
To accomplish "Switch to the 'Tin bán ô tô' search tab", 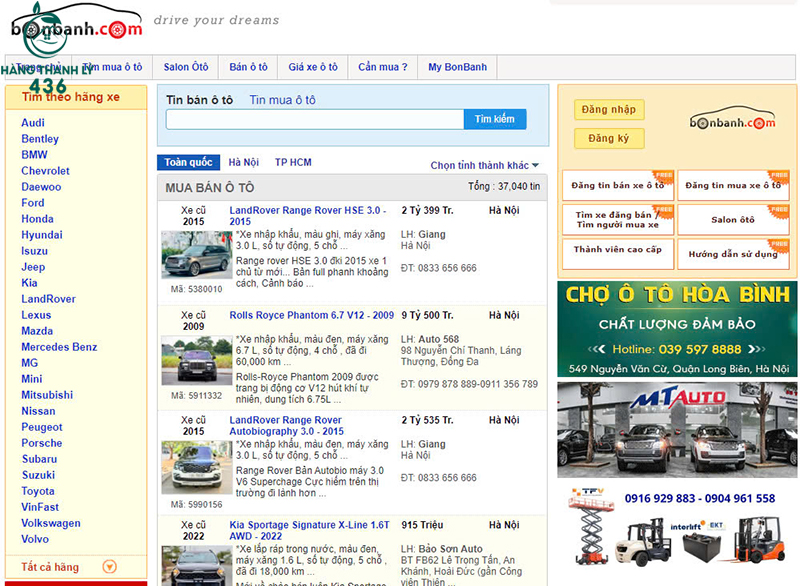I will (x=199, y=100).
